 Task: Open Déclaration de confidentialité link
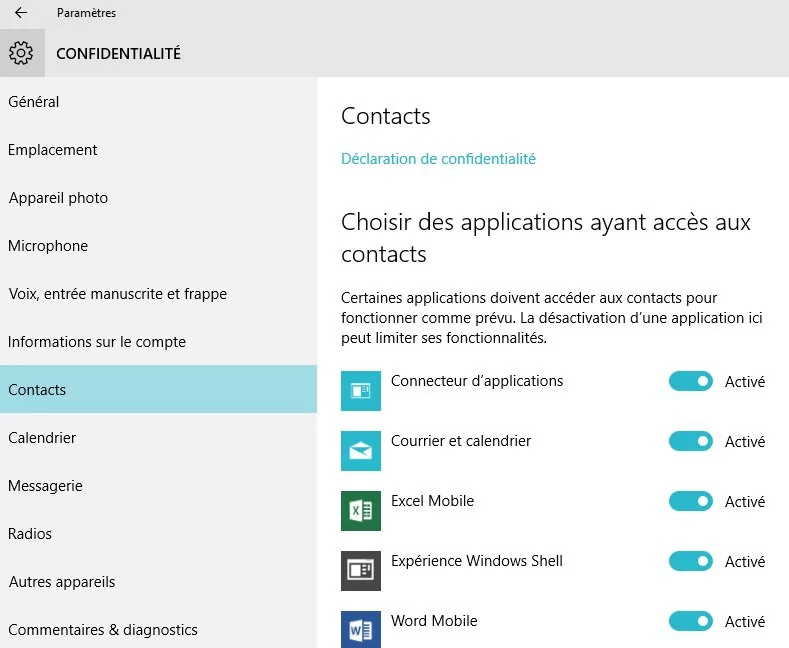coord(438,159)
